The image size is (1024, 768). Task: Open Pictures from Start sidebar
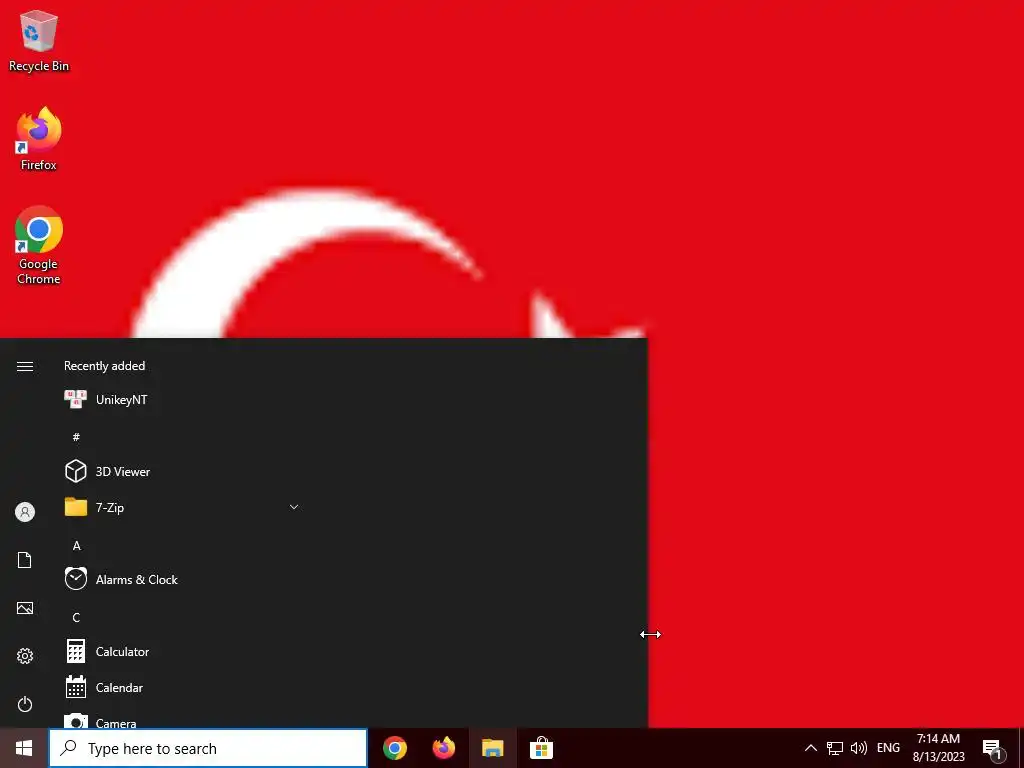click(x=25, y=608)
